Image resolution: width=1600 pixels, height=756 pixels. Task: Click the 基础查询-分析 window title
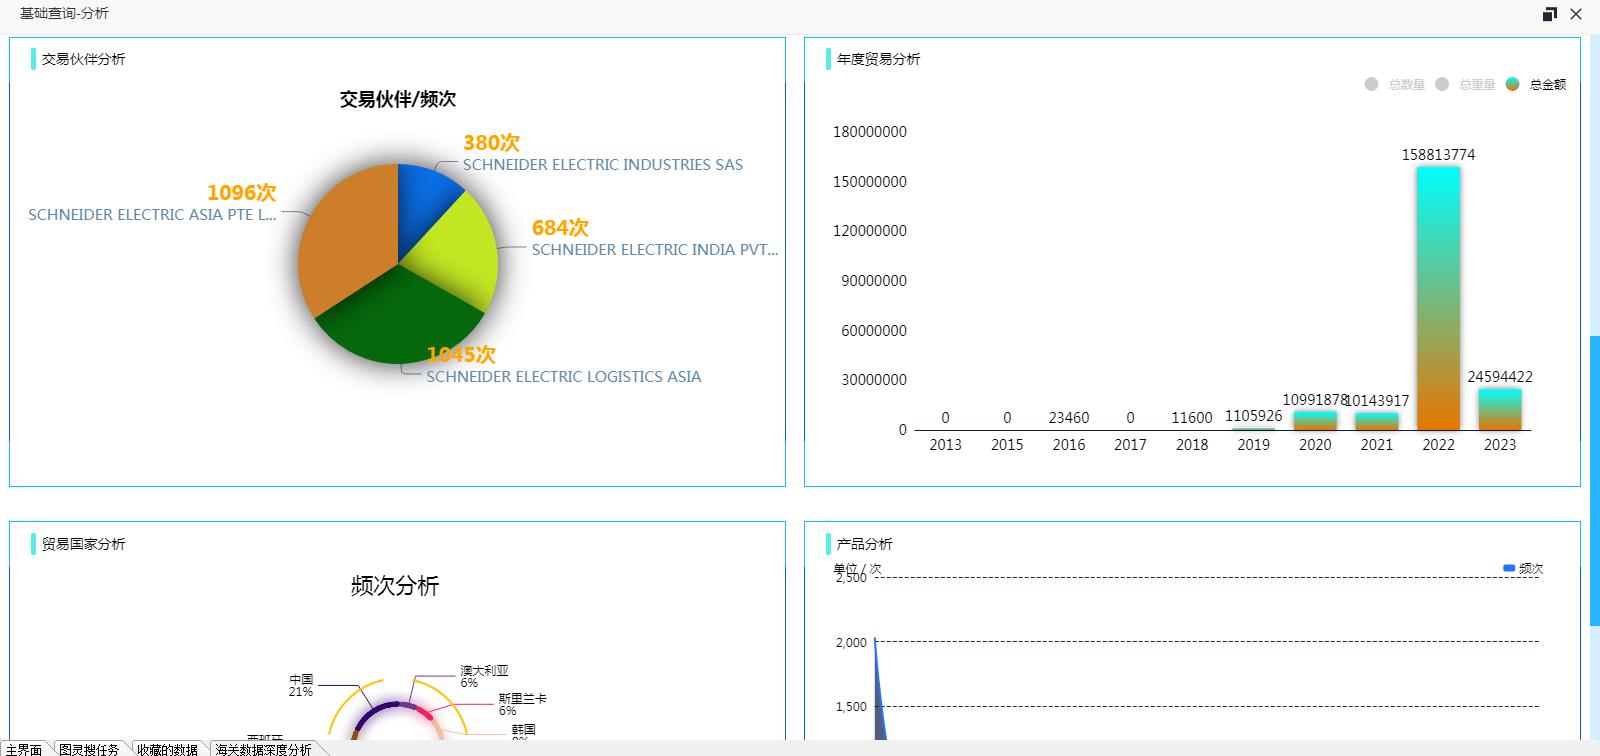[x=64, y=13]
